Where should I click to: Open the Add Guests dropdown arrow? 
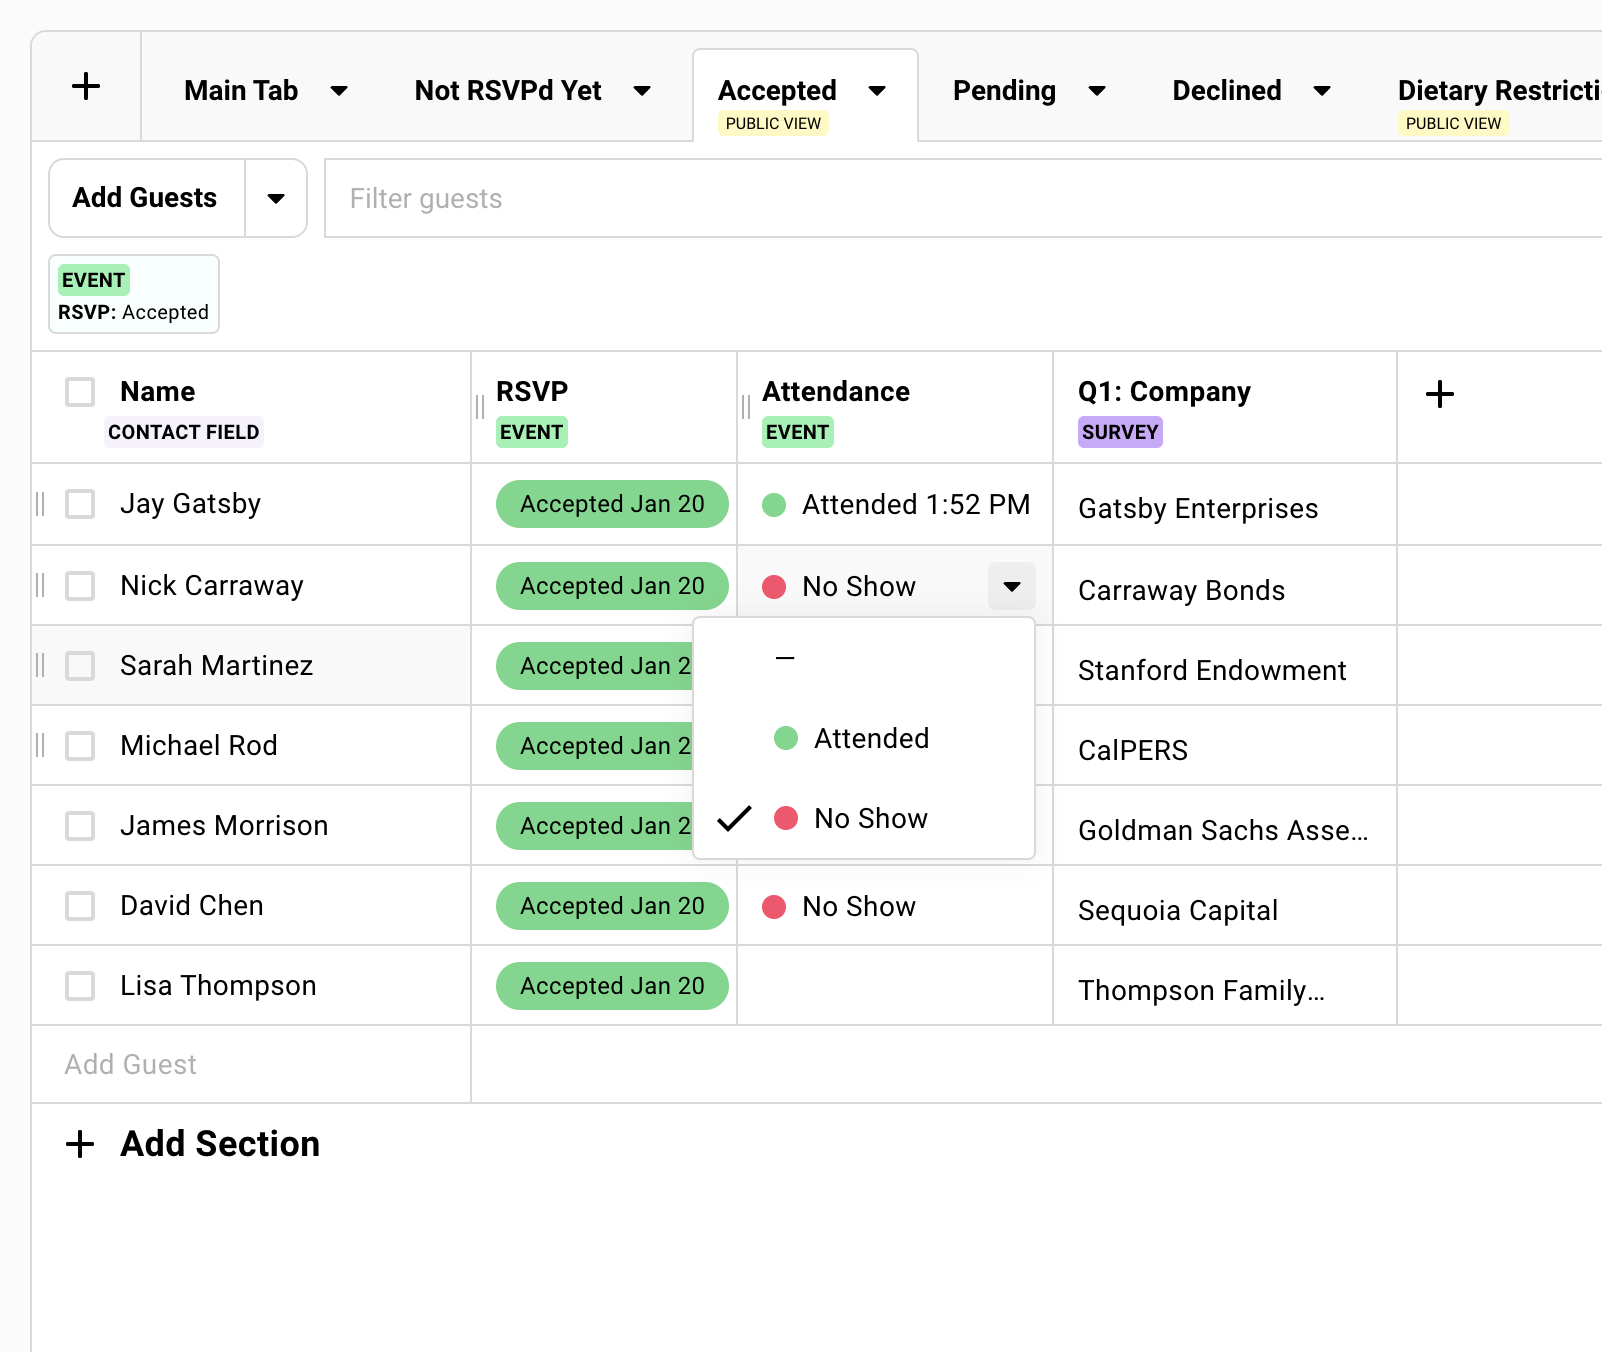point(276,198)
